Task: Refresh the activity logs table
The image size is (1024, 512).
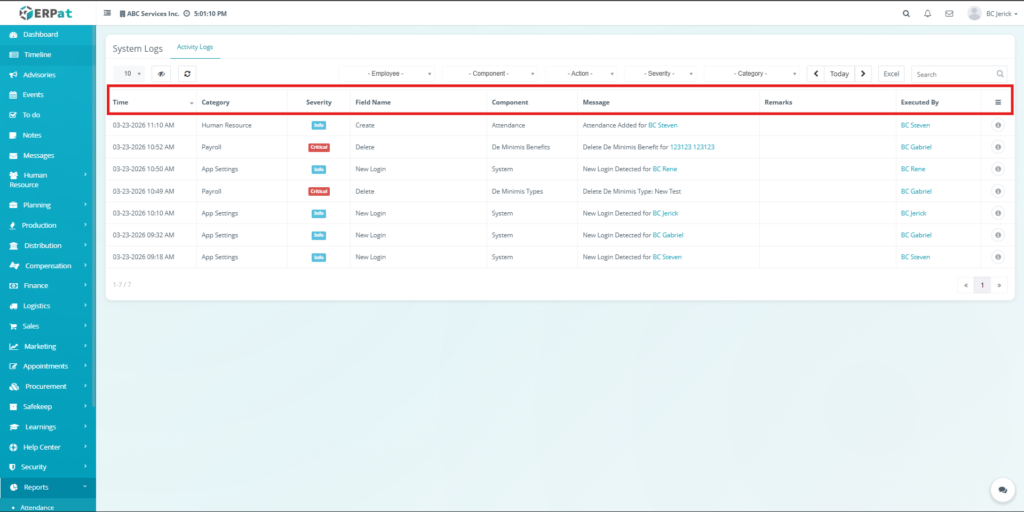Action: click(186, 74)
